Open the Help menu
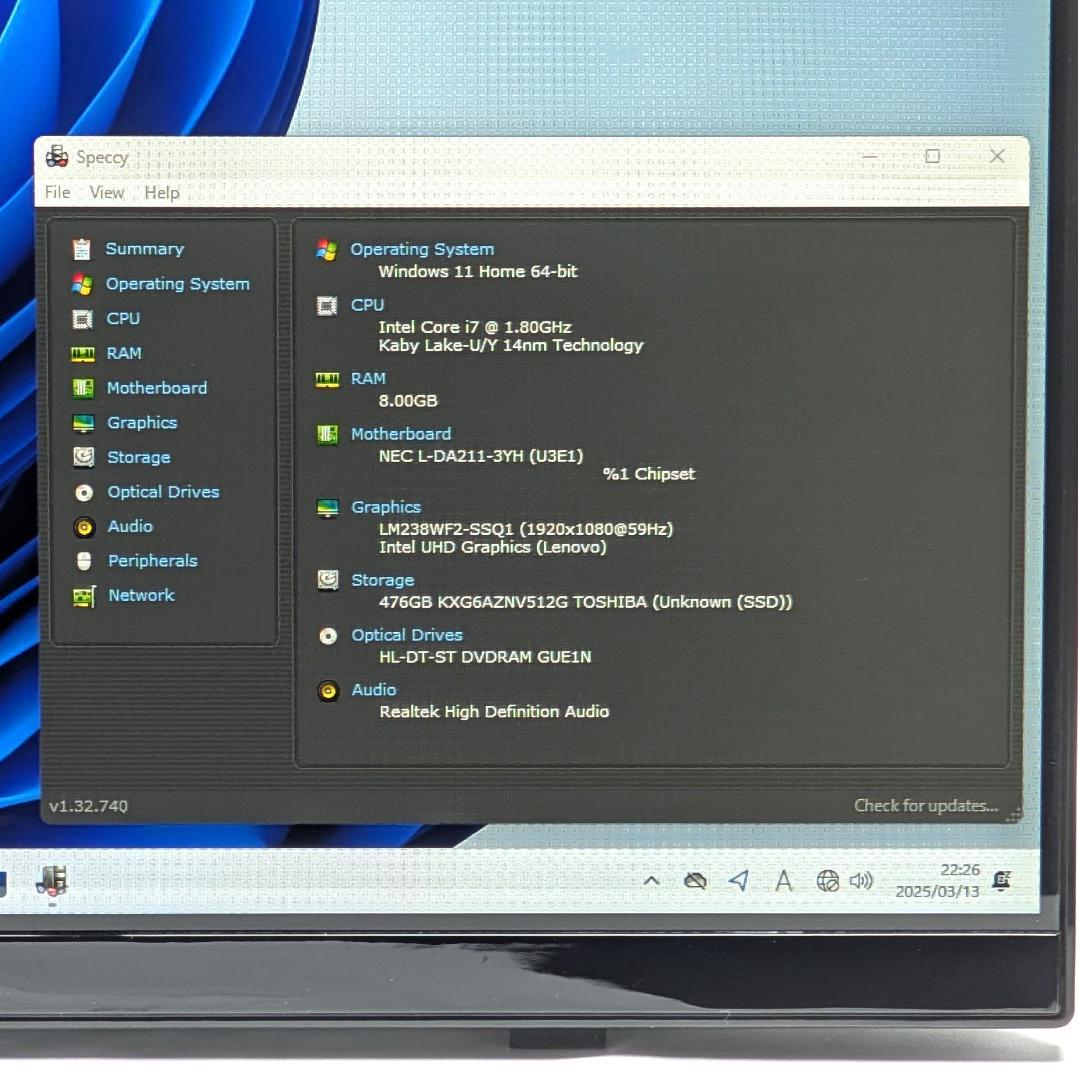 [x=161, y=192]
